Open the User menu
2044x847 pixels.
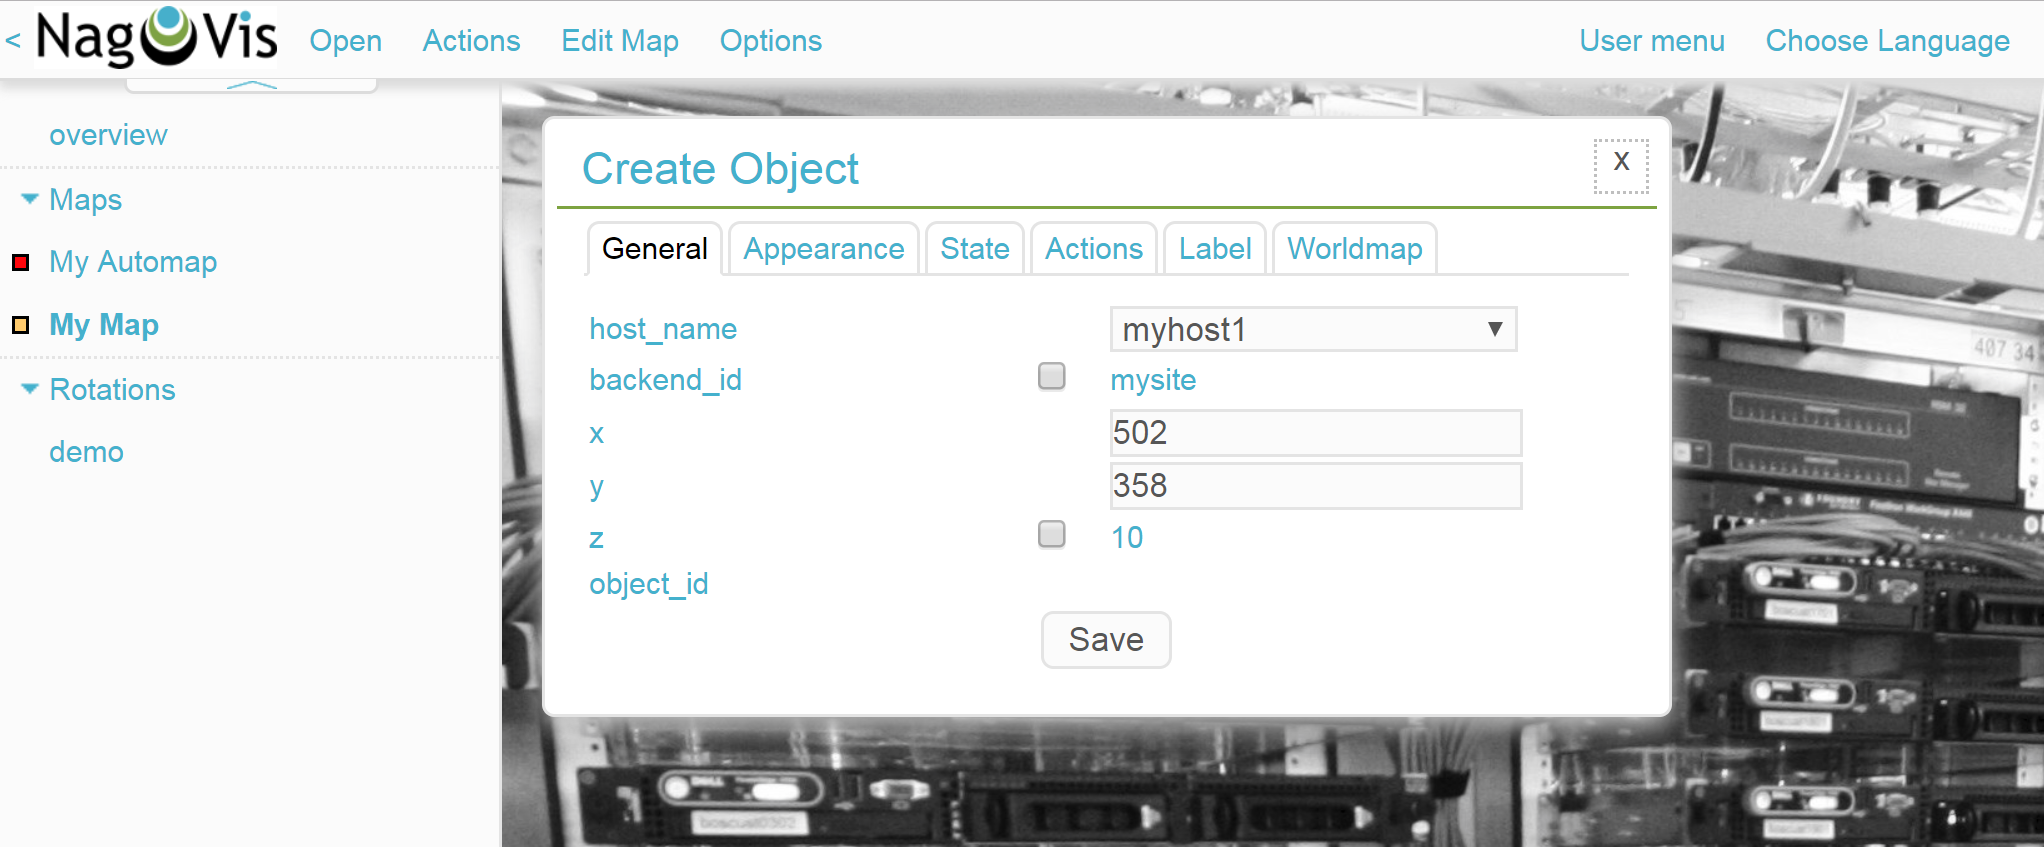tap(1651, 40)
